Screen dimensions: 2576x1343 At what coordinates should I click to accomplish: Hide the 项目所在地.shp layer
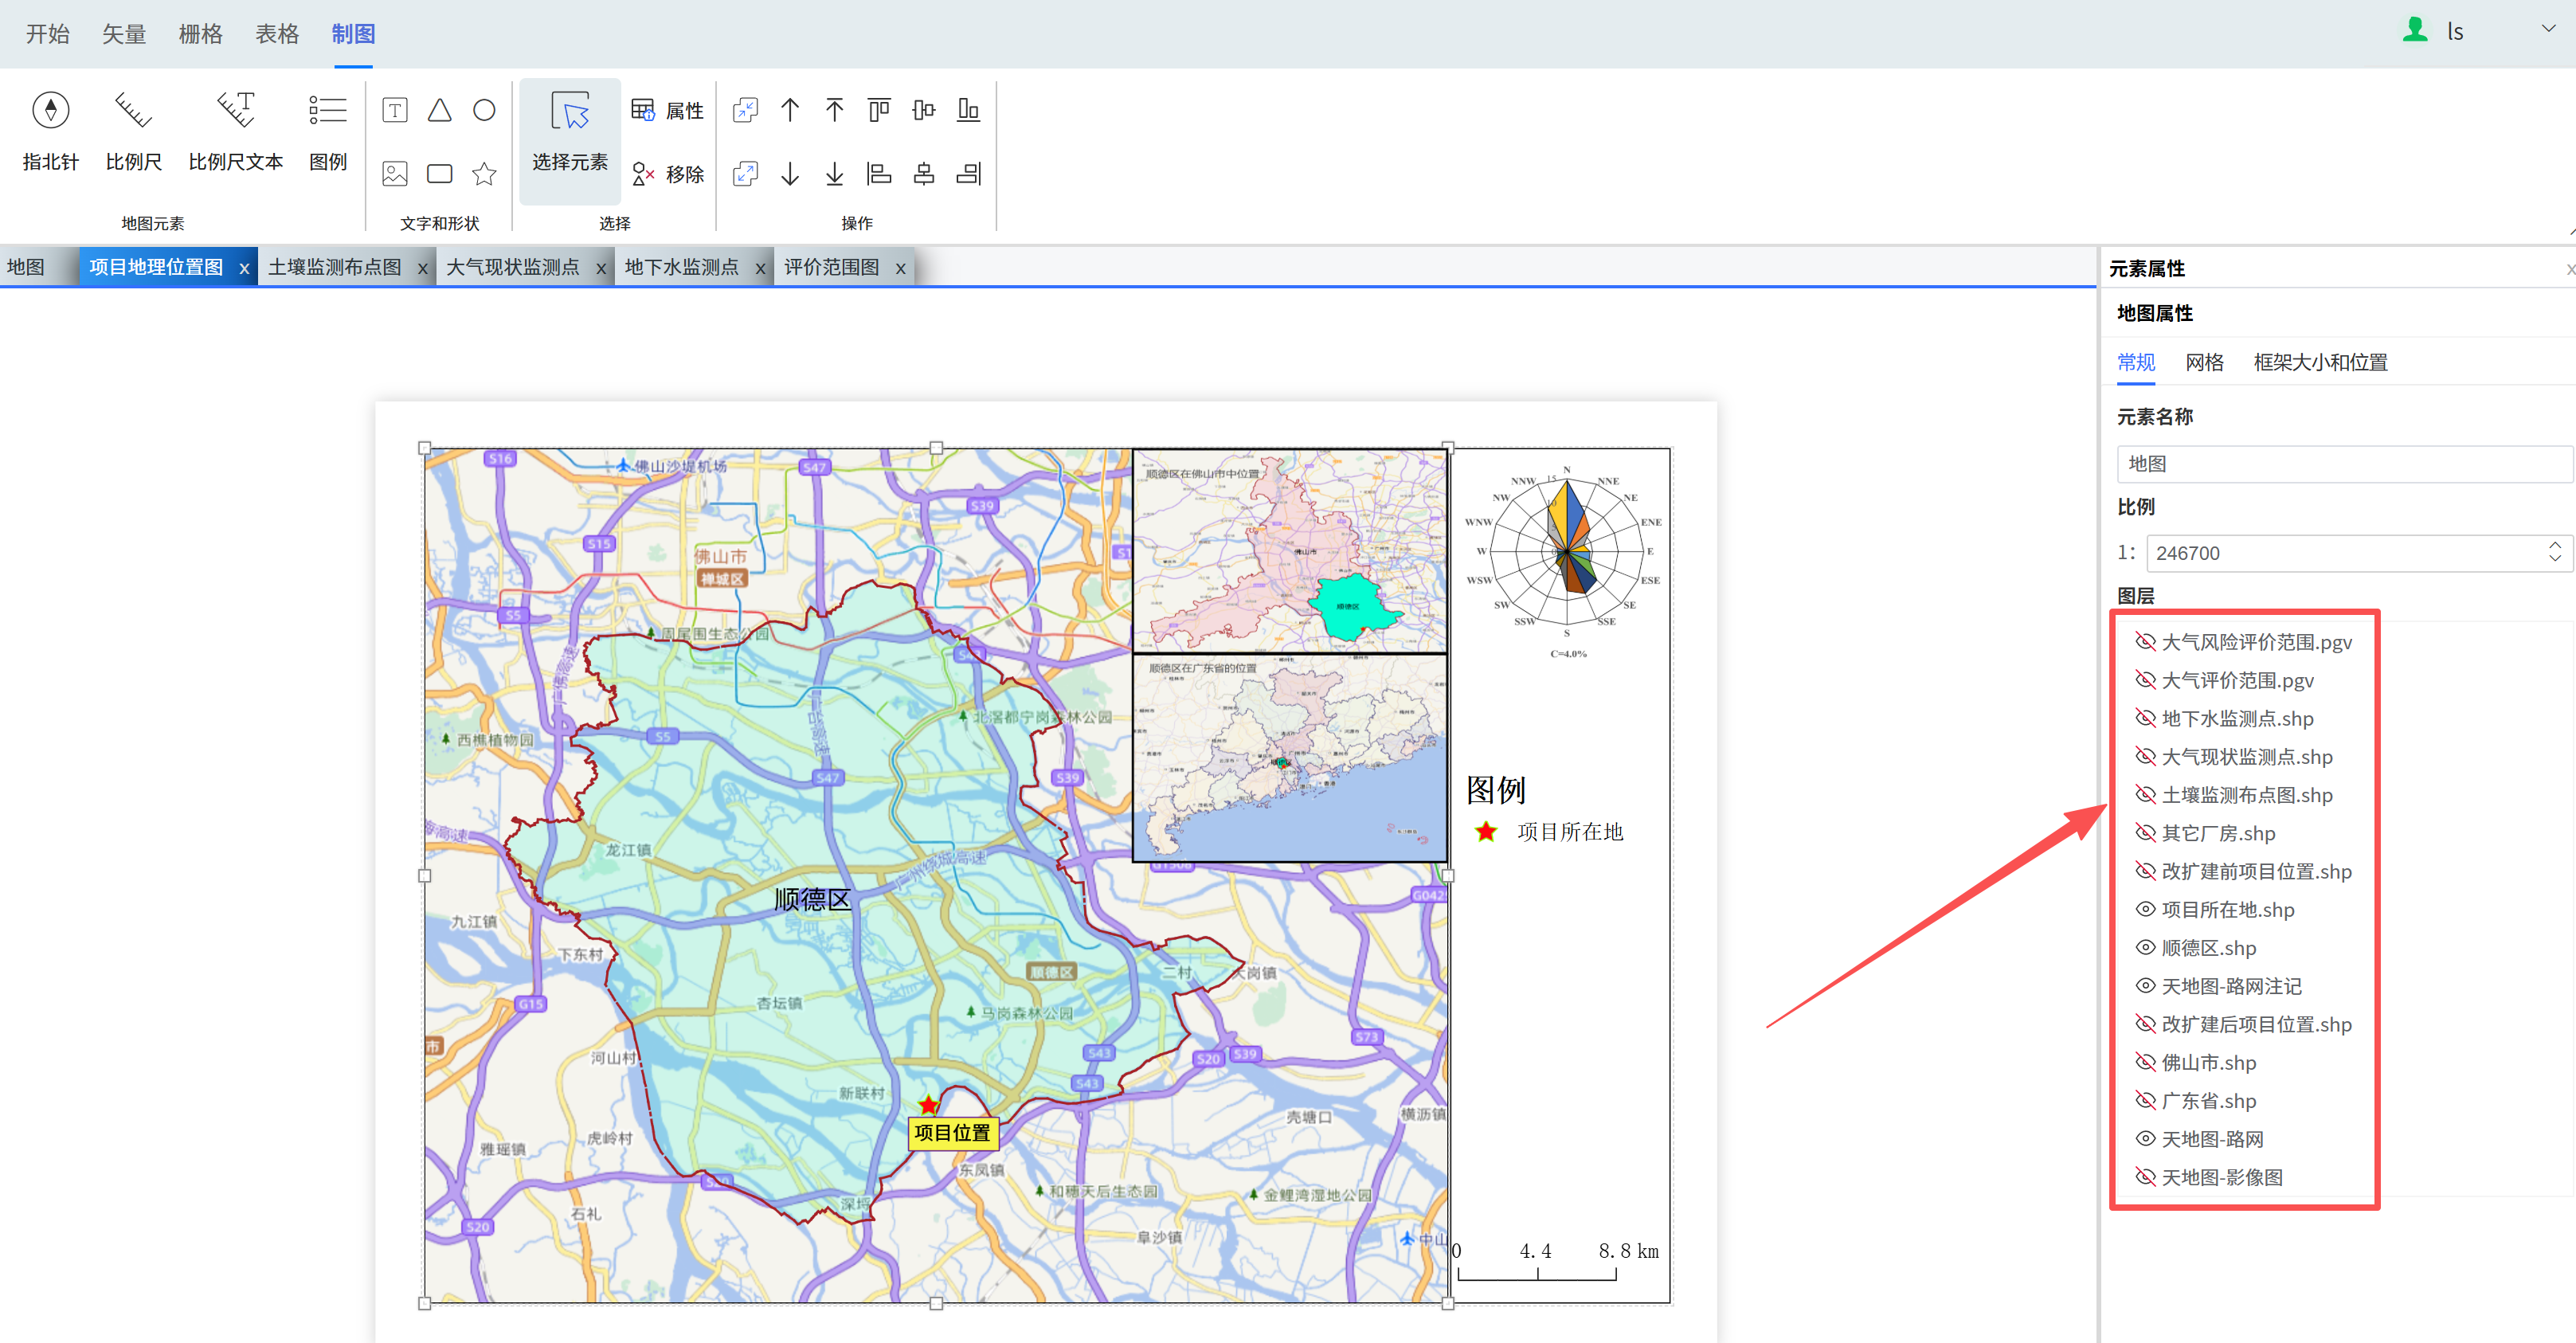pyautogui.click(x=2145, y=910)
